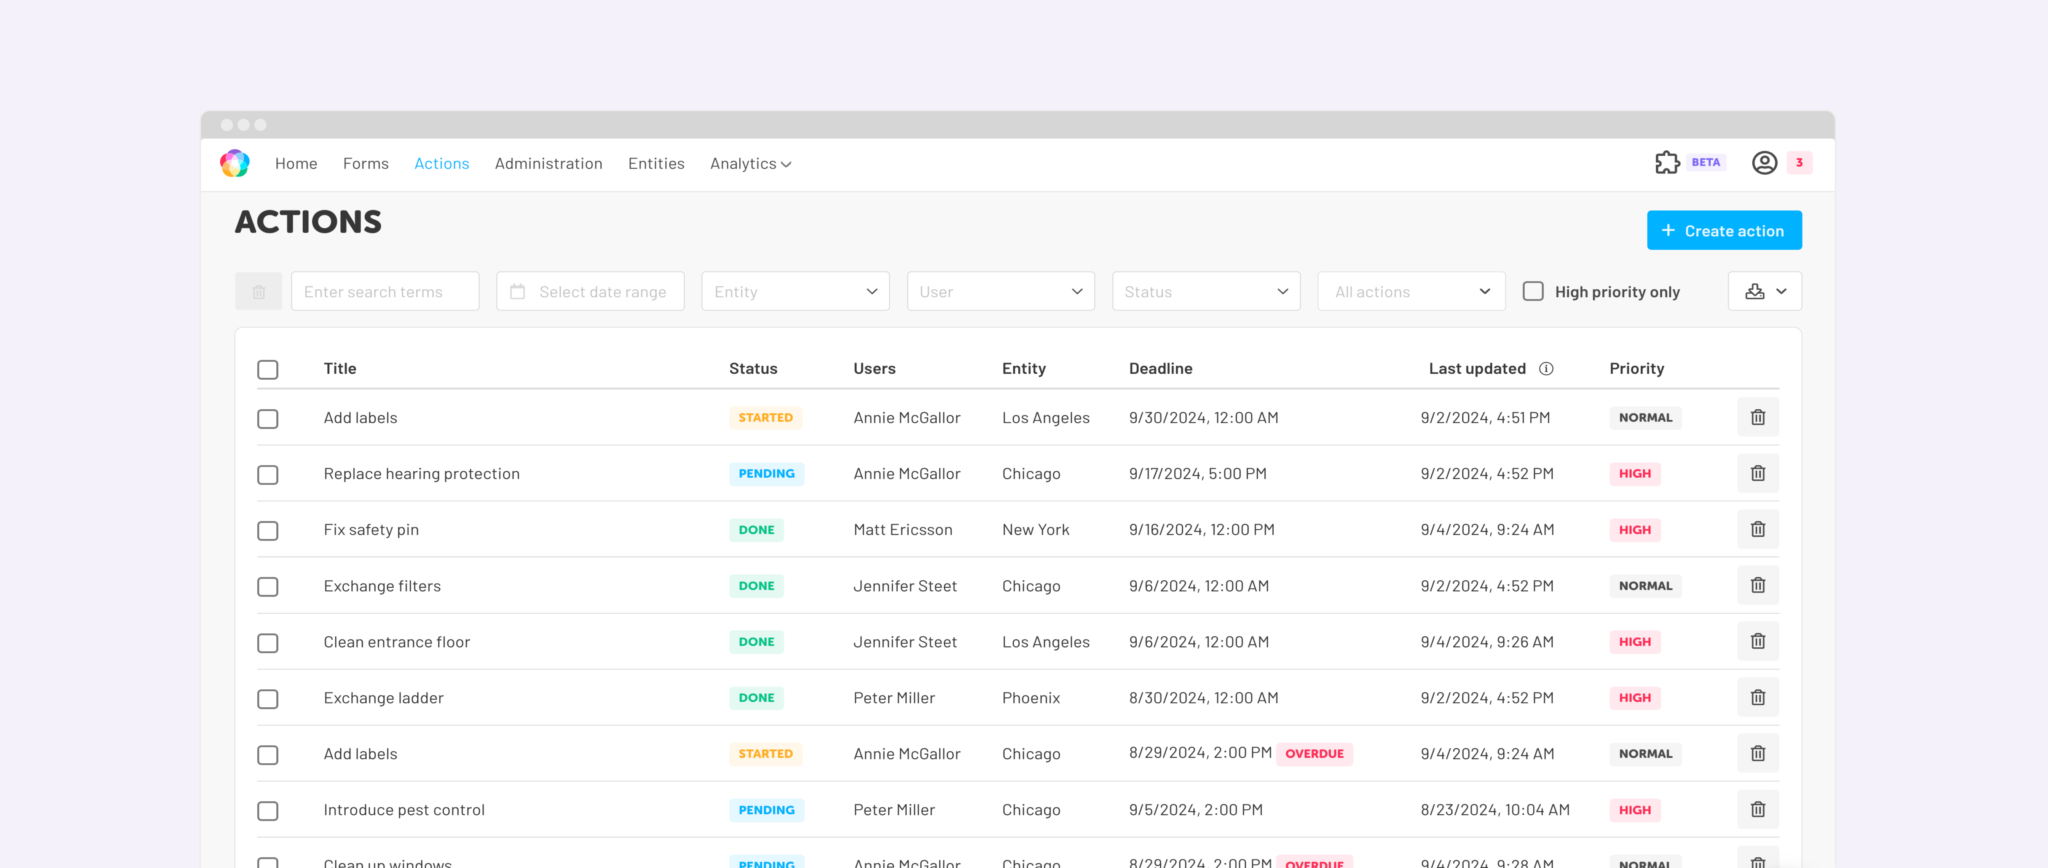Delete the Replace hearing protection action
This screenshot has height=868, width=2048.
(x=1758, y=474)
